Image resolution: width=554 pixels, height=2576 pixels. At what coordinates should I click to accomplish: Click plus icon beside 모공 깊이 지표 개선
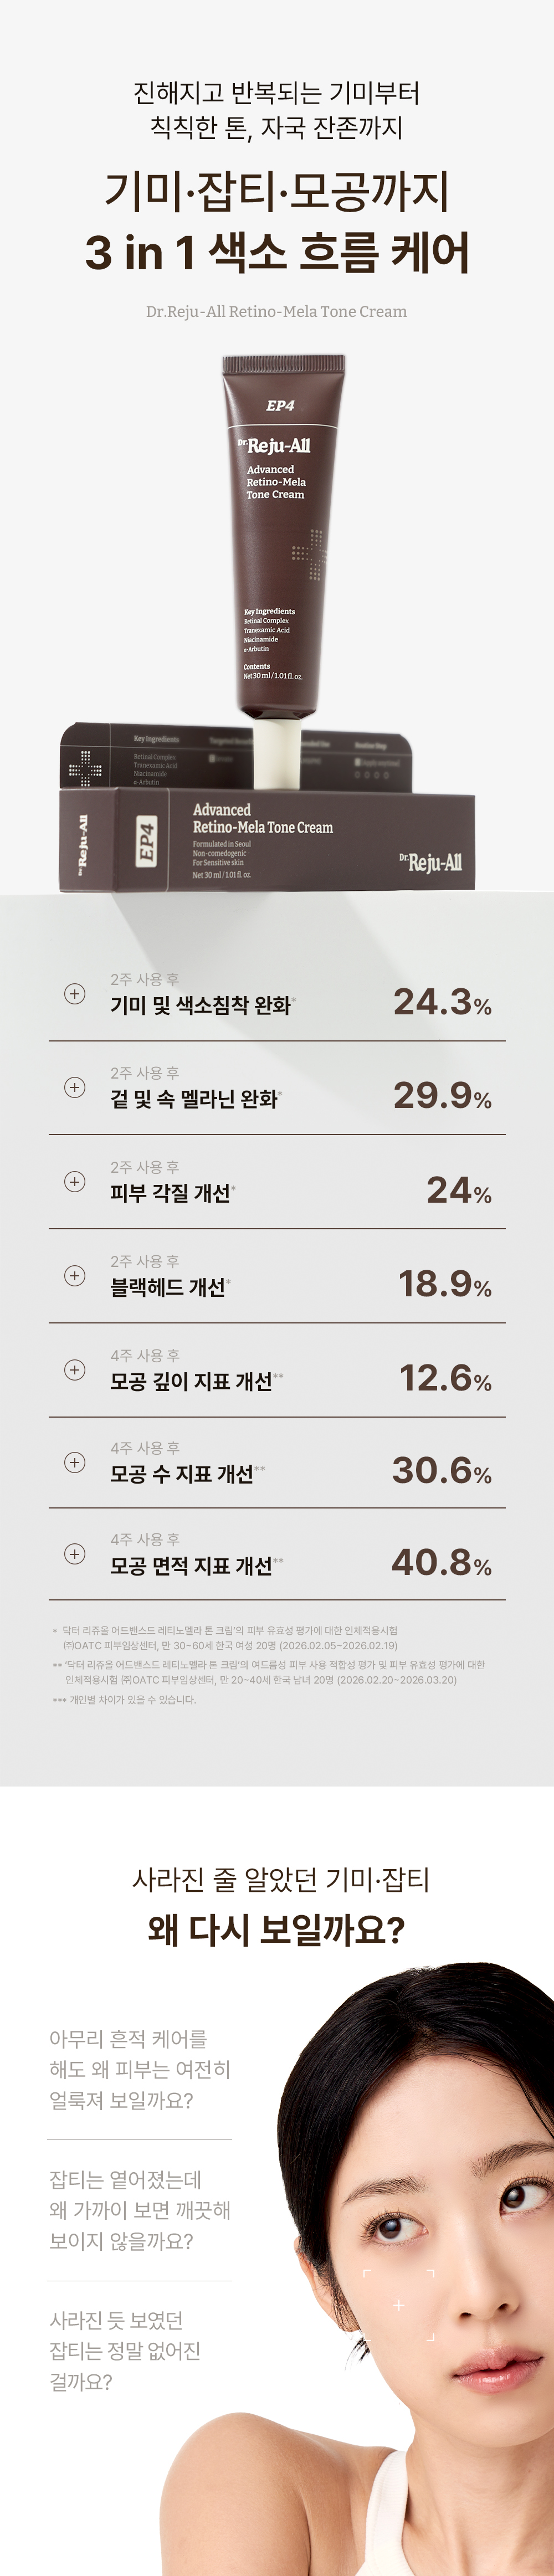[x=75, y=1369]
